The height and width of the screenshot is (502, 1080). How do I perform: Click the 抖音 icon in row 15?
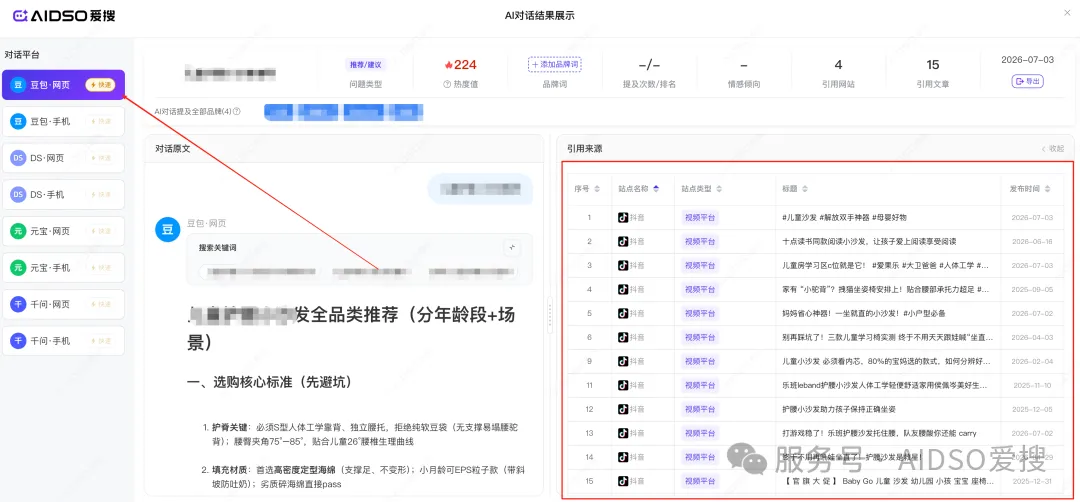click(x=623, y=481)
